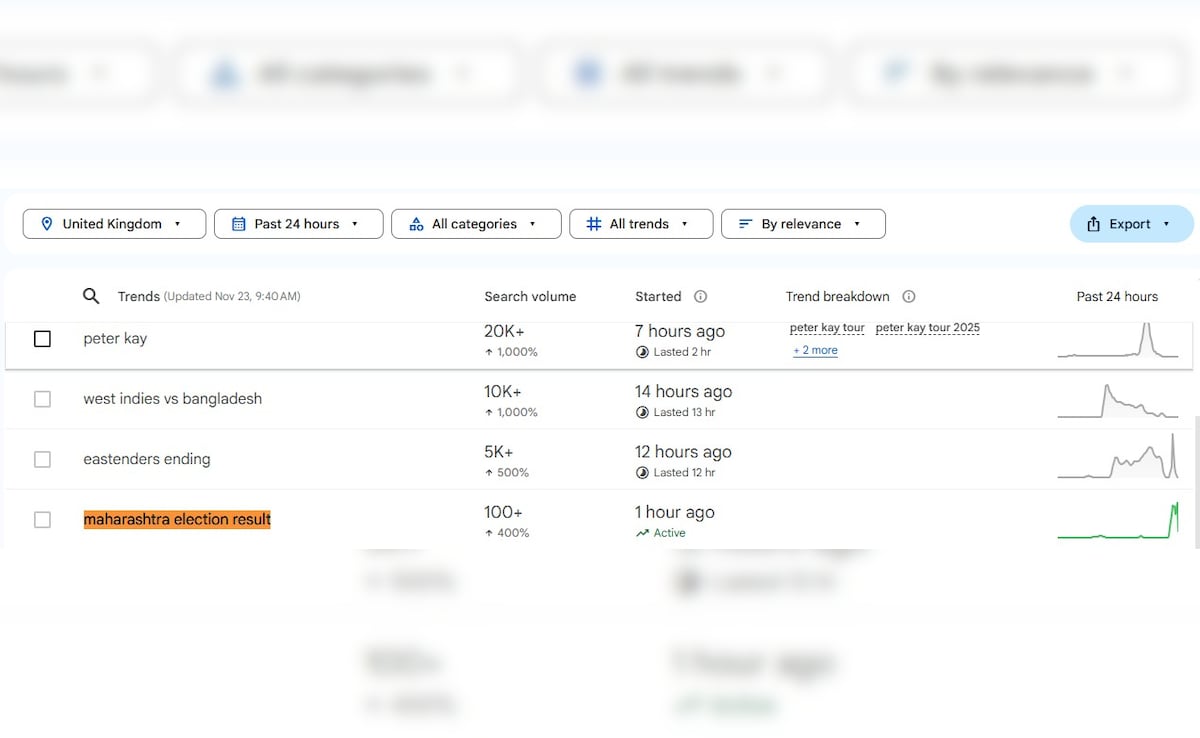Screen dimensions: 1200x738
Task: Click the Search volume column header
Action: [530, 296]
